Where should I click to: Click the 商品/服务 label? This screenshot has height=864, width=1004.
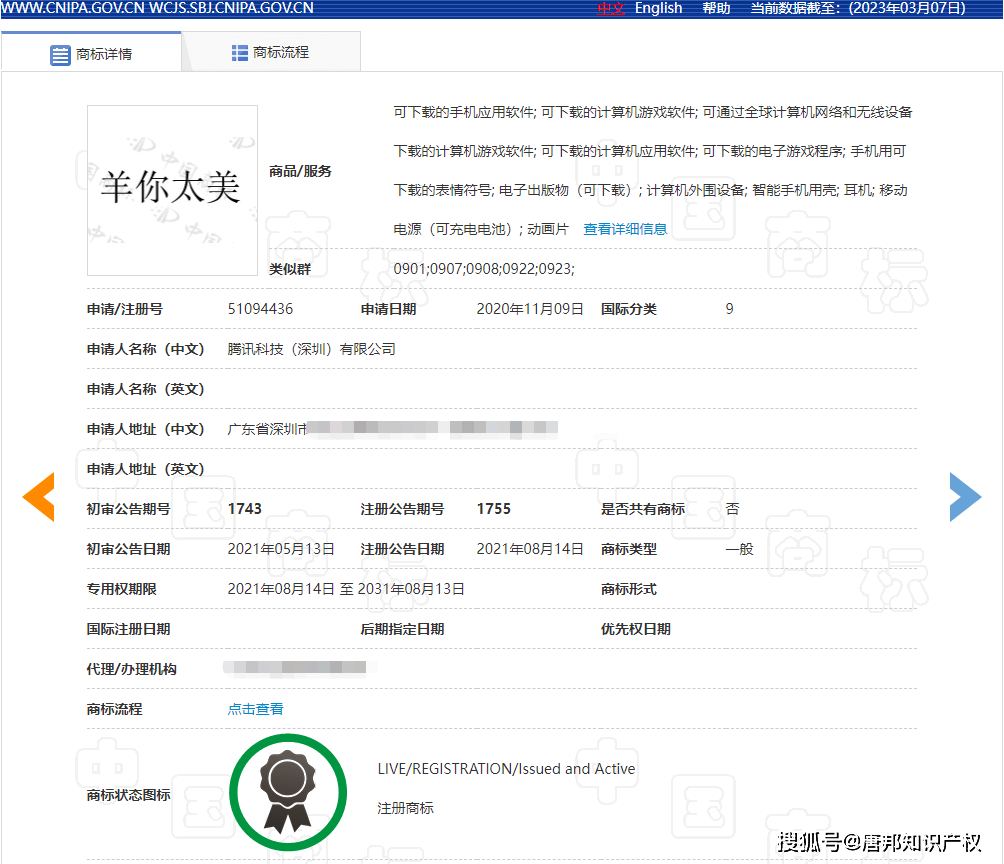pos(300,171)
